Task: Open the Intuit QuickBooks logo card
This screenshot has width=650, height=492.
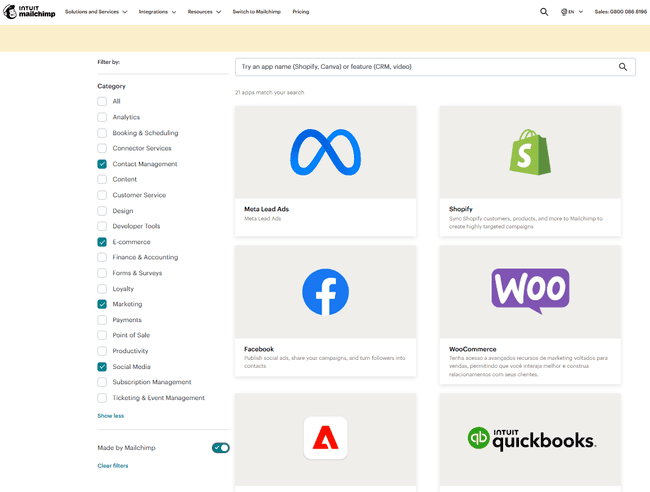Action: click(x=532, y=439)
